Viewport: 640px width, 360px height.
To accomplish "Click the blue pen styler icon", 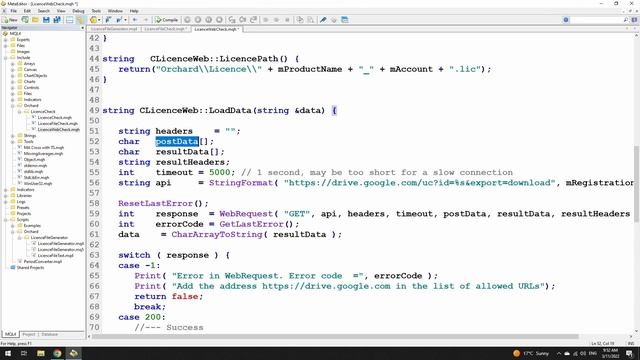I will pos(323,20).
